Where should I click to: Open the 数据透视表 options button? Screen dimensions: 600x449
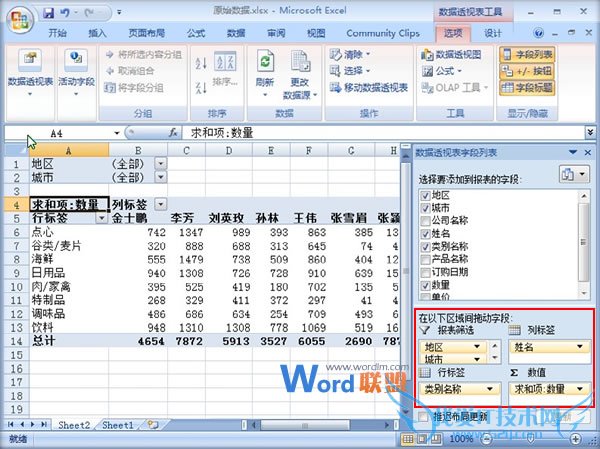[x=30, y=73]
